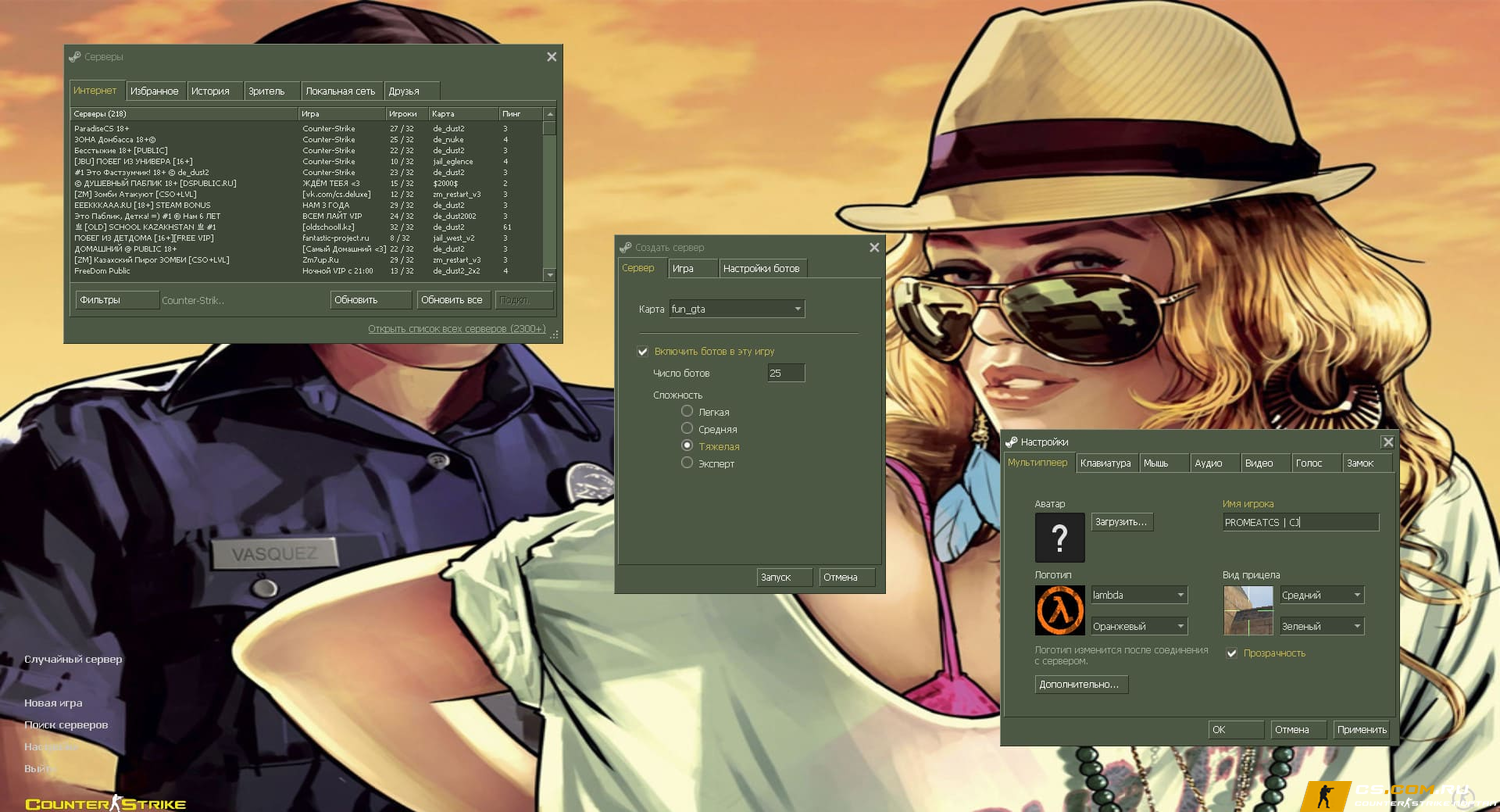Switch to the Избранное tab
1500x812 pixels.
(x=155, y=91)
